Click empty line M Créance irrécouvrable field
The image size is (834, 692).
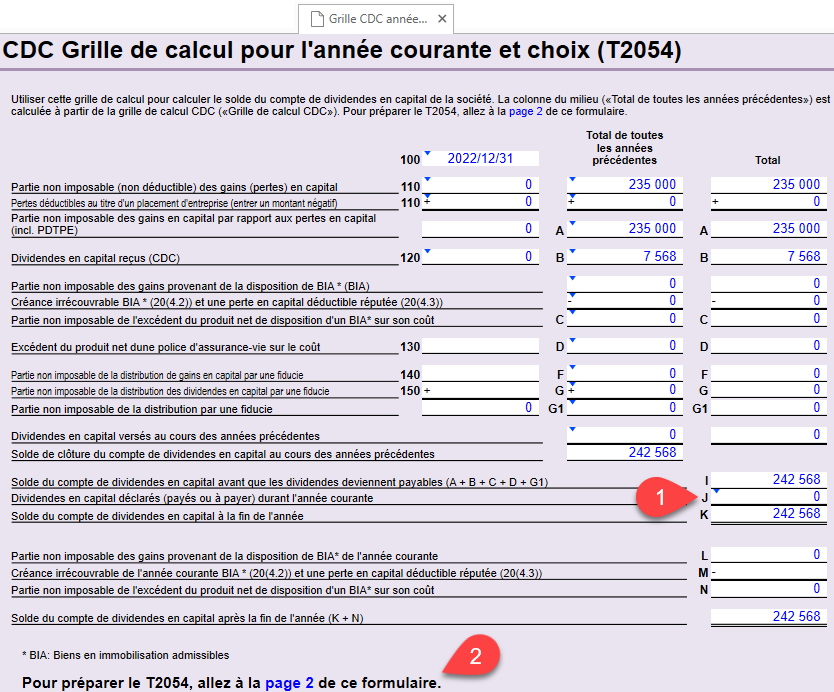pyautogui.click(x=769, y=572)
